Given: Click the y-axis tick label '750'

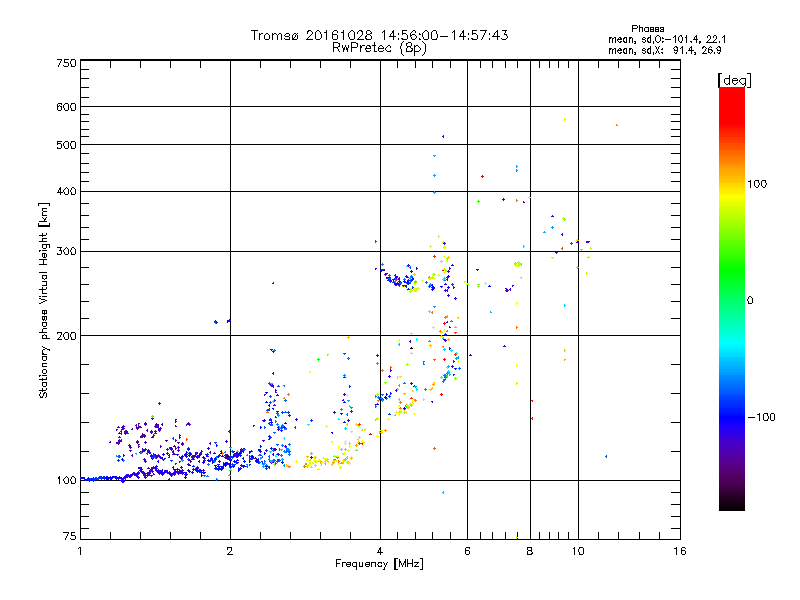Looking at the screenshot, I should [x=66, y=63].
